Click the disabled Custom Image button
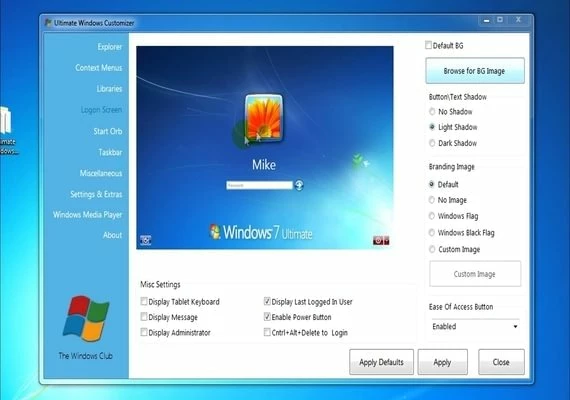This screenshot has width=570, height=400. [x=475, y=273]
